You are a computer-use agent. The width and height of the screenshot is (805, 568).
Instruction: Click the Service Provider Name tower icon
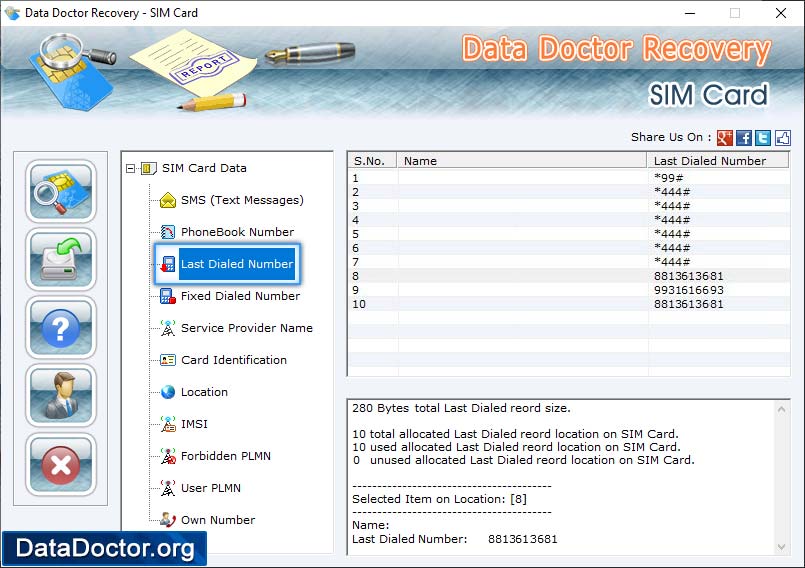click(168, 328)
